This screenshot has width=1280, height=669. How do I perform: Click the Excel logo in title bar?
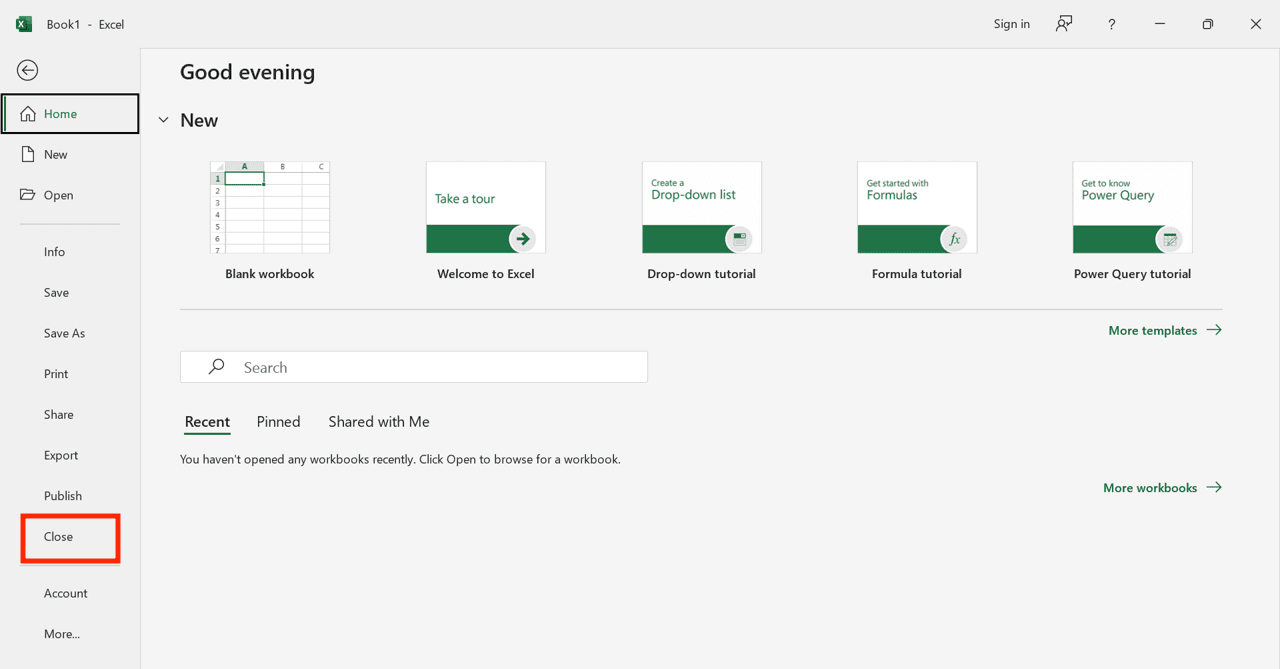pos(24,24)
